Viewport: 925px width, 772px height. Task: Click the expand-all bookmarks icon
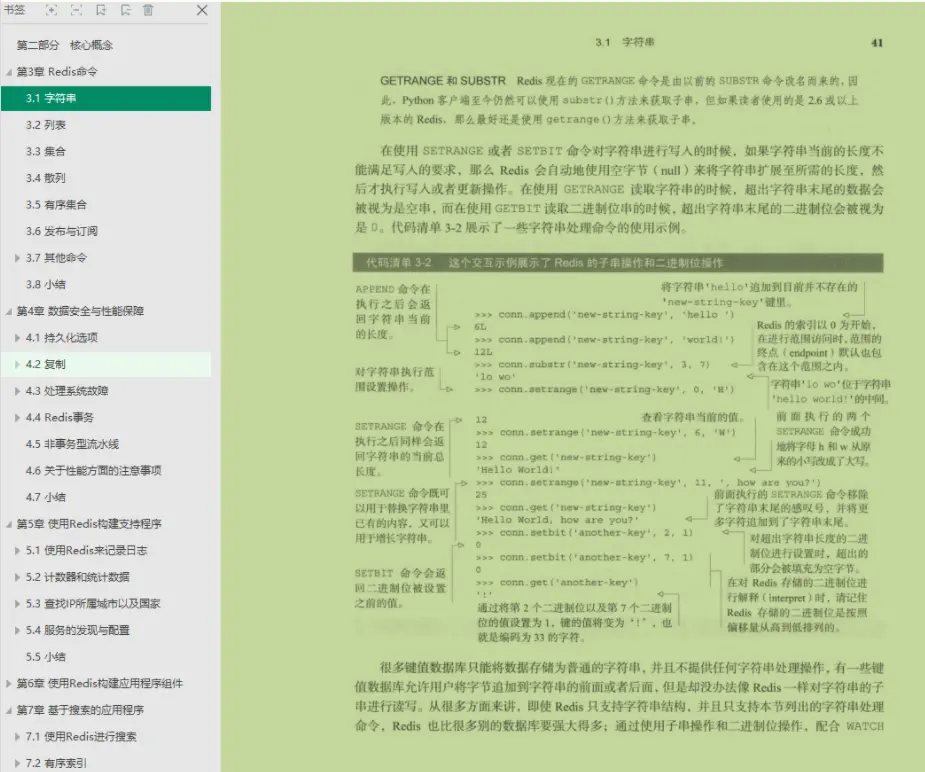51,10
